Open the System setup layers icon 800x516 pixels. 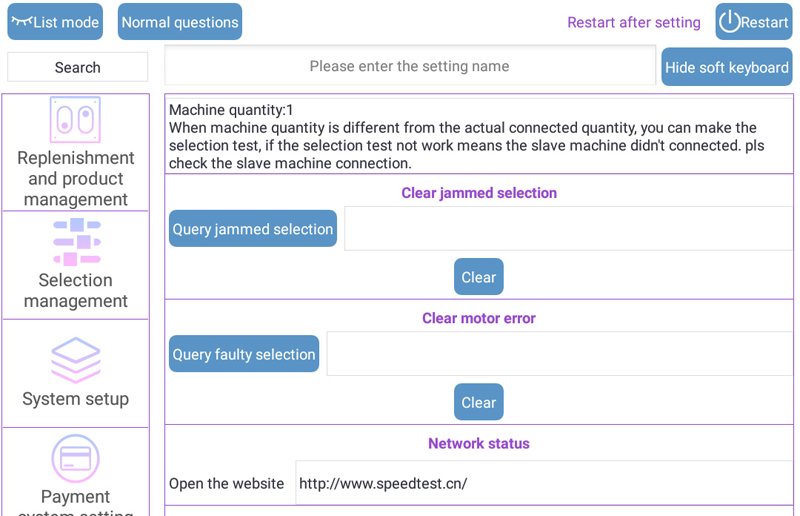click(76, 360)
